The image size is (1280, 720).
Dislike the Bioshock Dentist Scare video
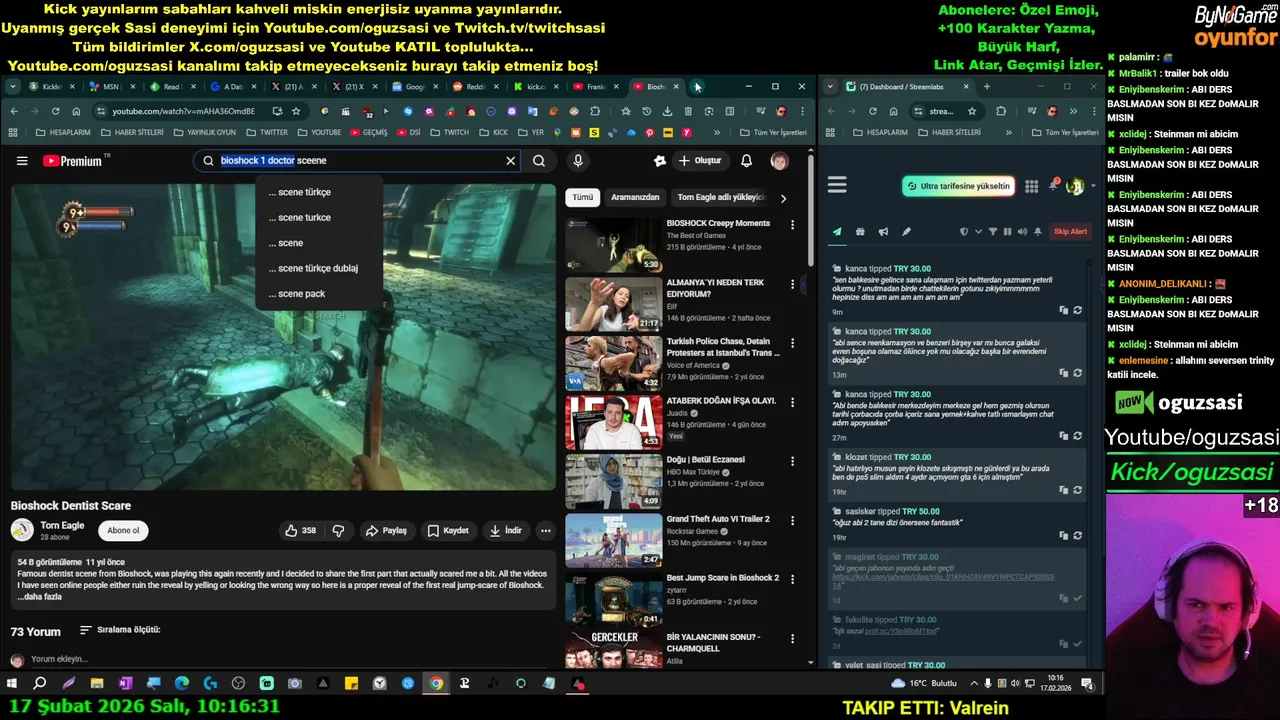pos(338,531)
